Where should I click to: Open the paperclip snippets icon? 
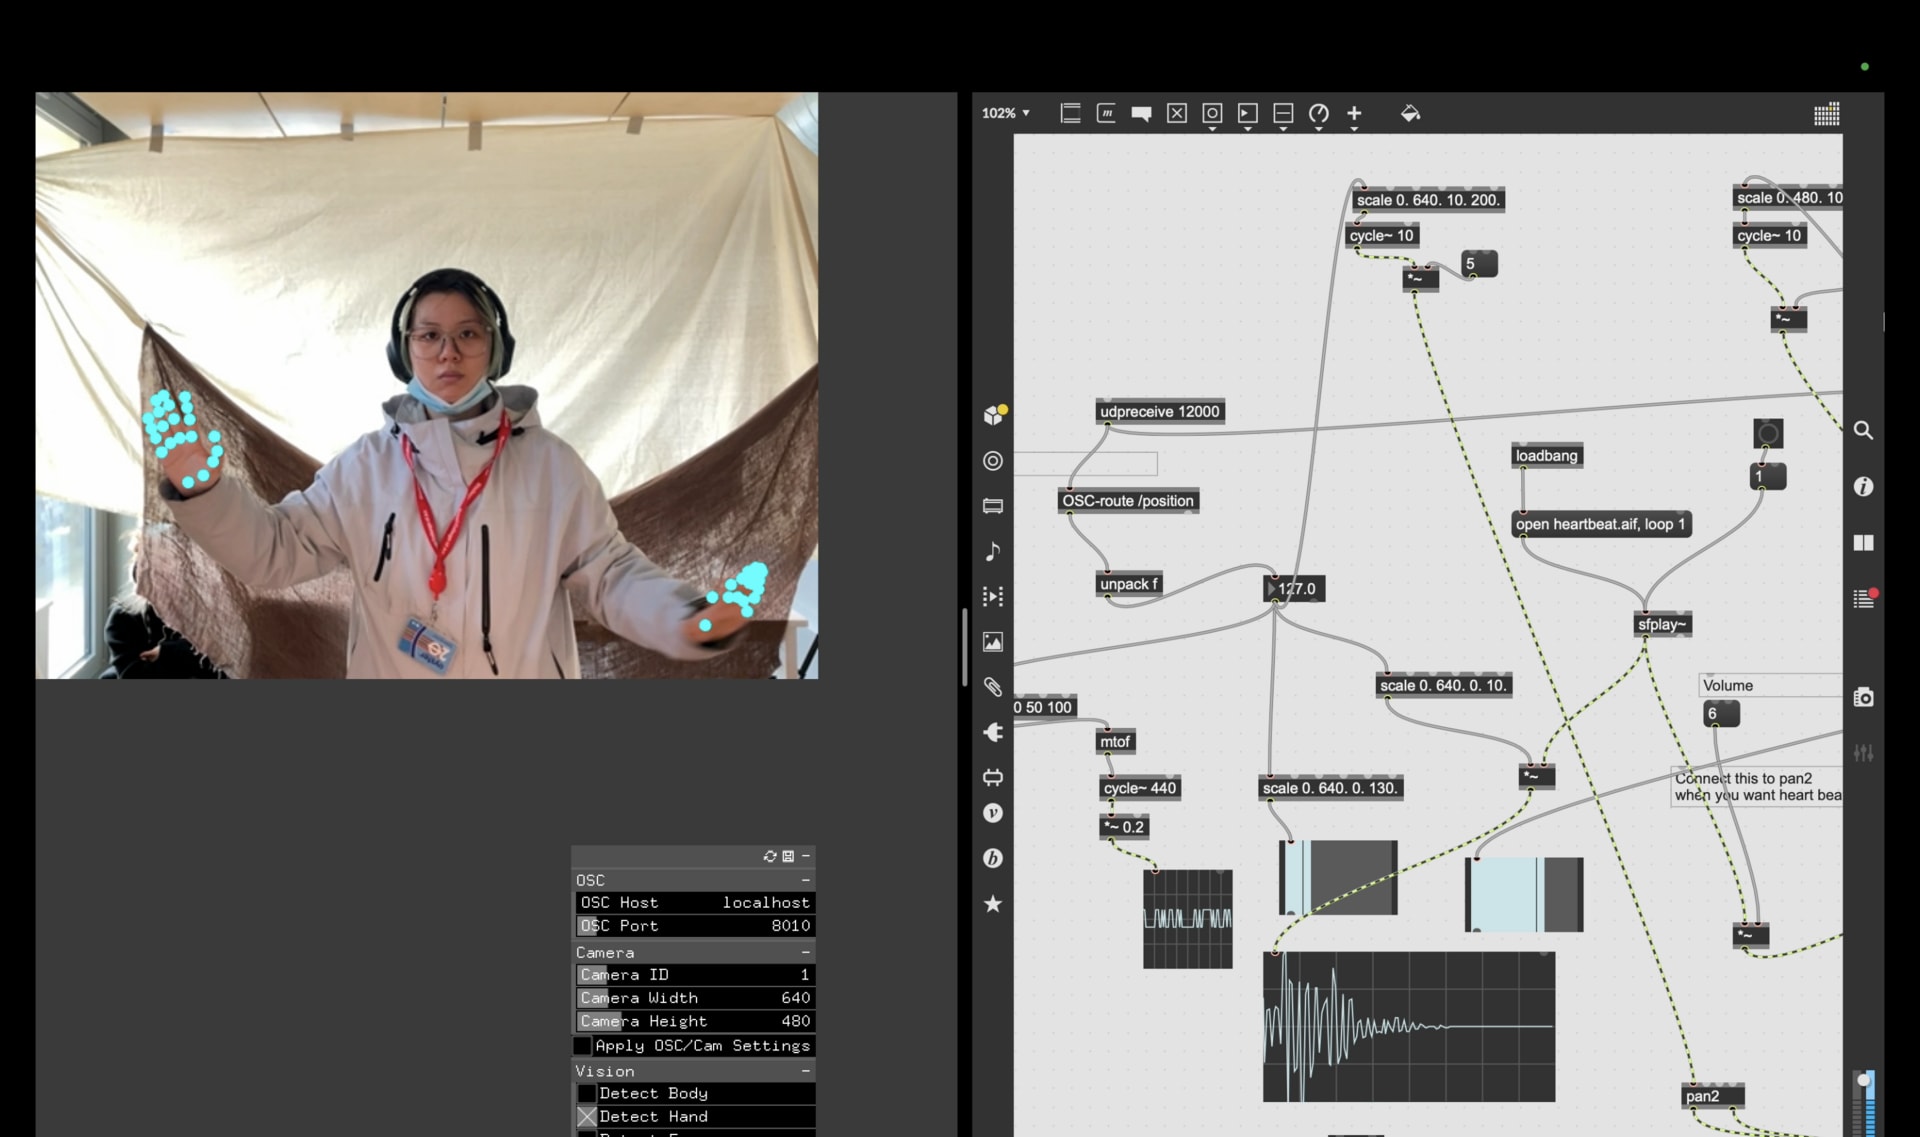993,687
